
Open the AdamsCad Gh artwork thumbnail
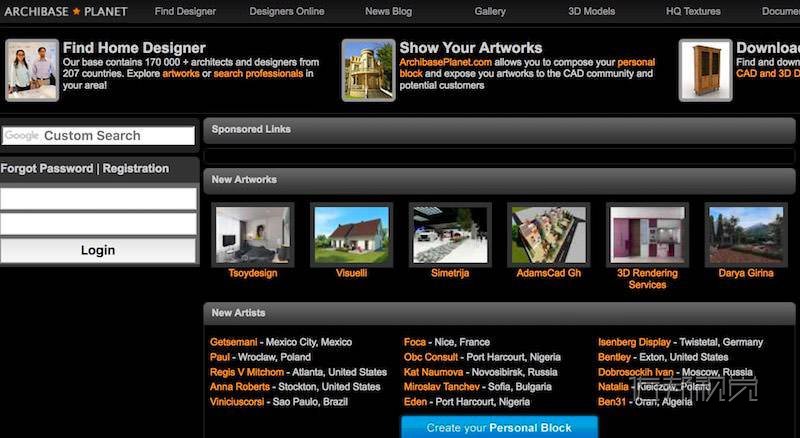pos(548,235)
